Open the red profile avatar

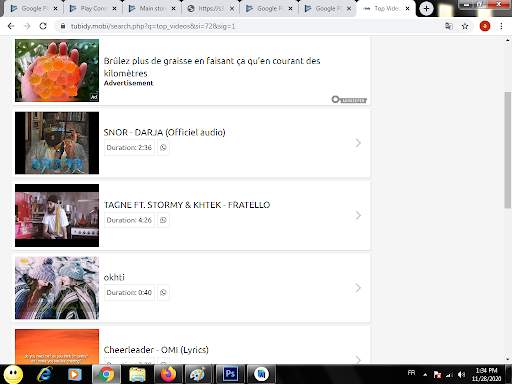[485, 26]
